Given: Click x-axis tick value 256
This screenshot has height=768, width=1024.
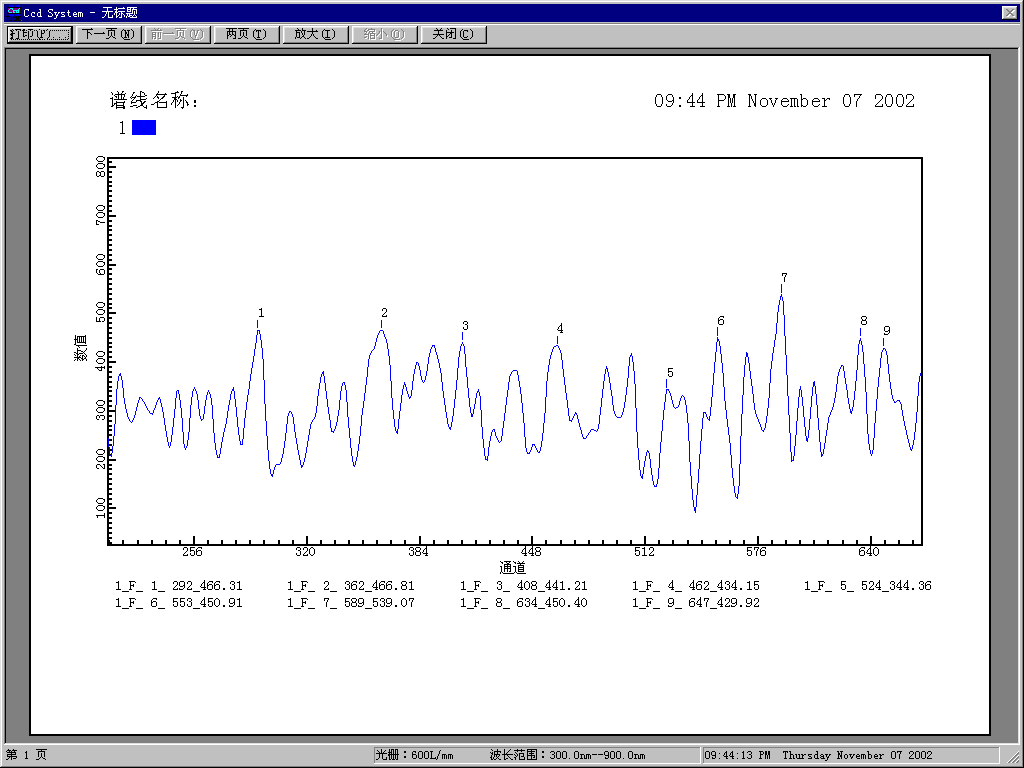Looking at the screenshot, I should click(x=192, y=552).
